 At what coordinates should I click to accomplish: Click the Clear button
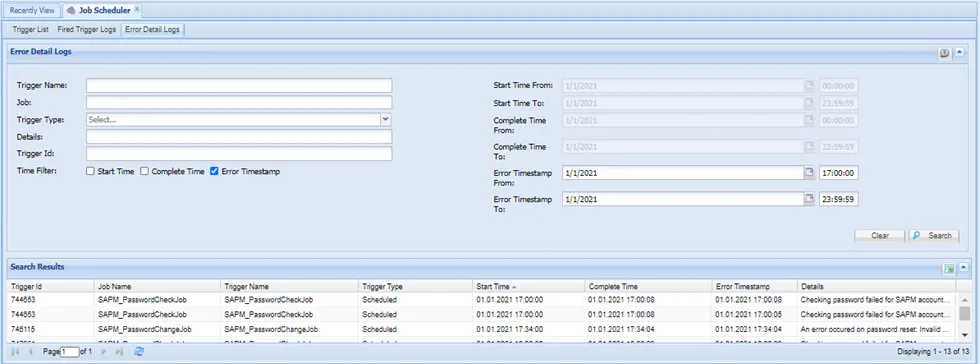880,236
